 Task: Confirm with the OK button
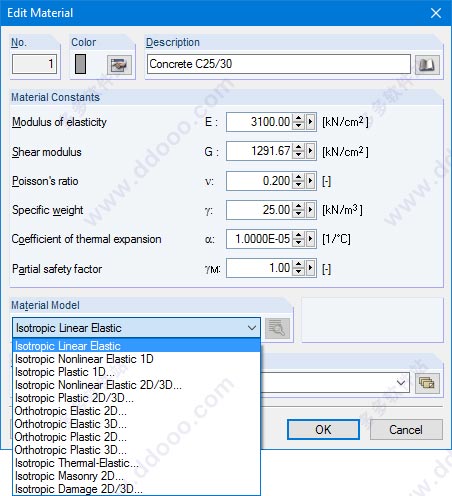coord(323,430)
